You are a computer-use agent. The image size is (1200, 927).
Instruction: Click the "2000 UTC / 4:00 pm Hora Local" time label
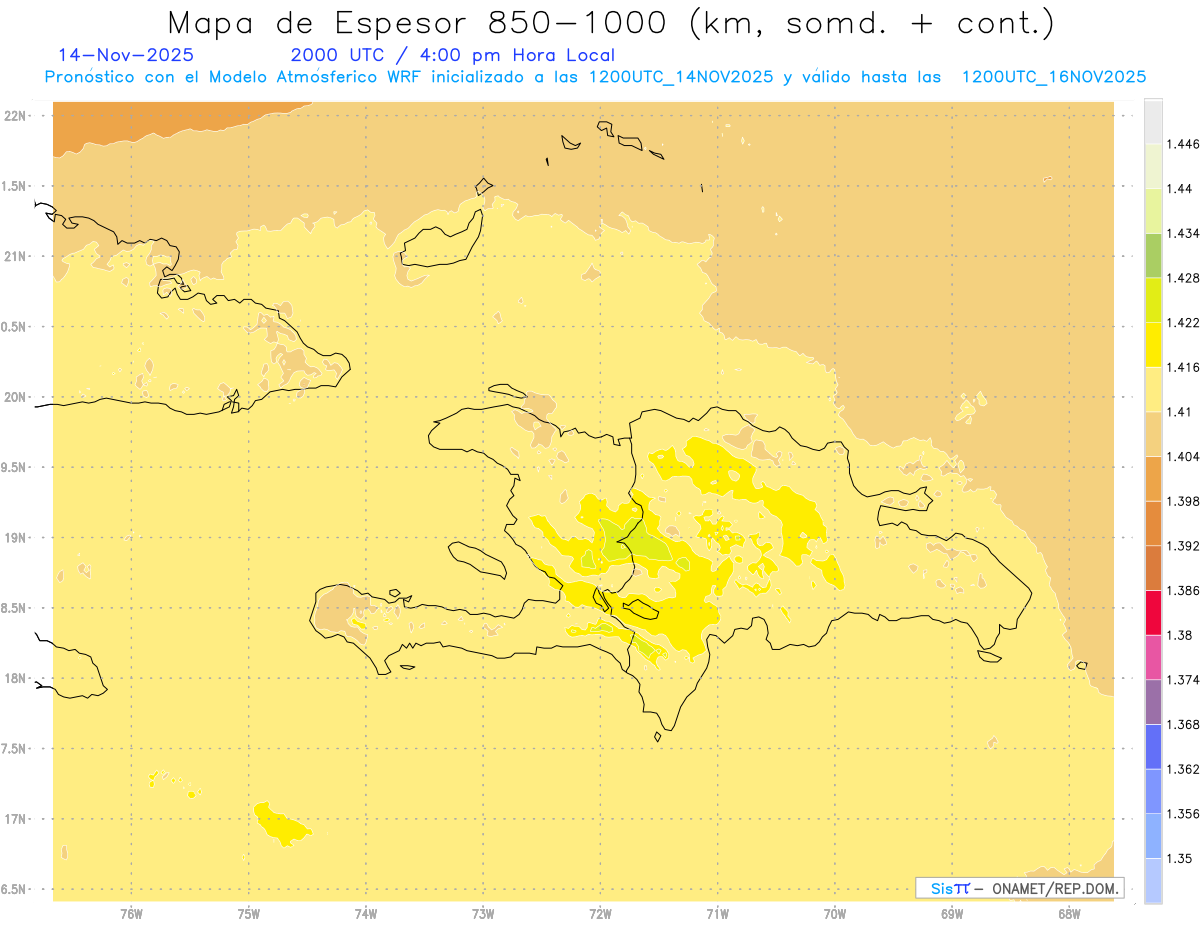[453, 56]
